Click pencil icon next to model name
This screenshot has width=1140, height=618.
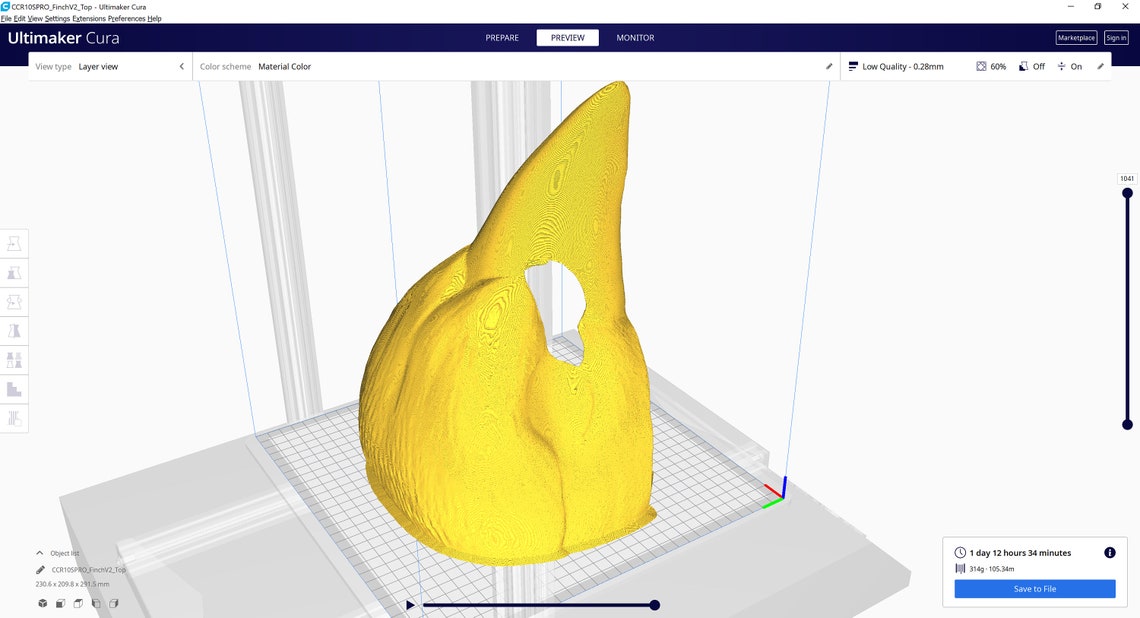click(x=41, y=570)
